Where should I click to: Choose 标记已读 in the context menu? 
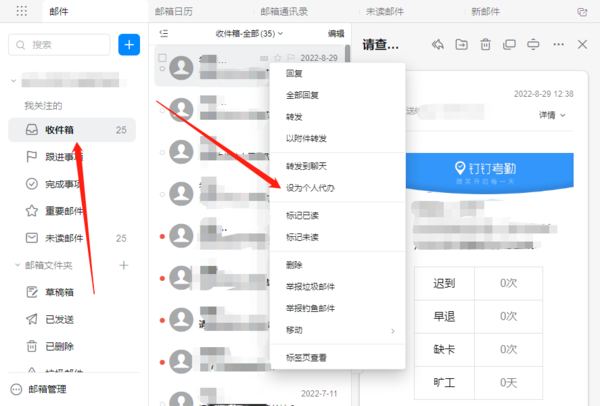pos(338,215)
